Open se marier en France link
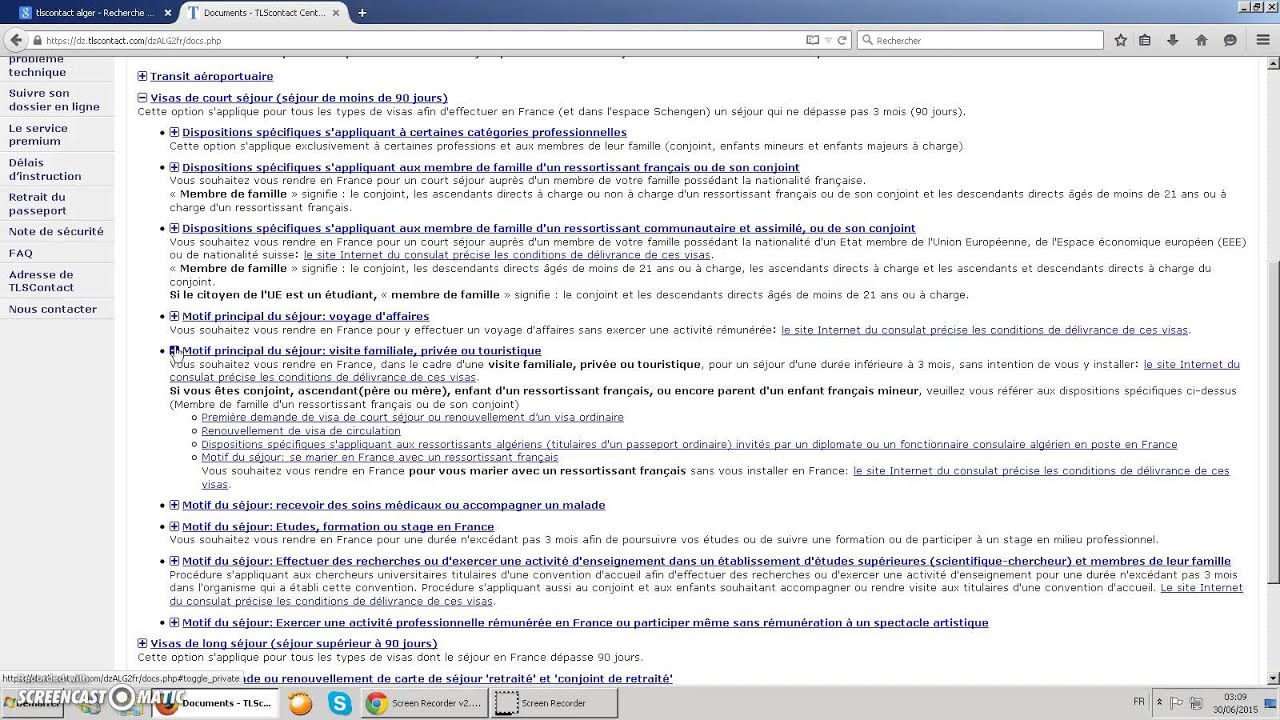The image size is (1280, 720). [x=380, y=457]
